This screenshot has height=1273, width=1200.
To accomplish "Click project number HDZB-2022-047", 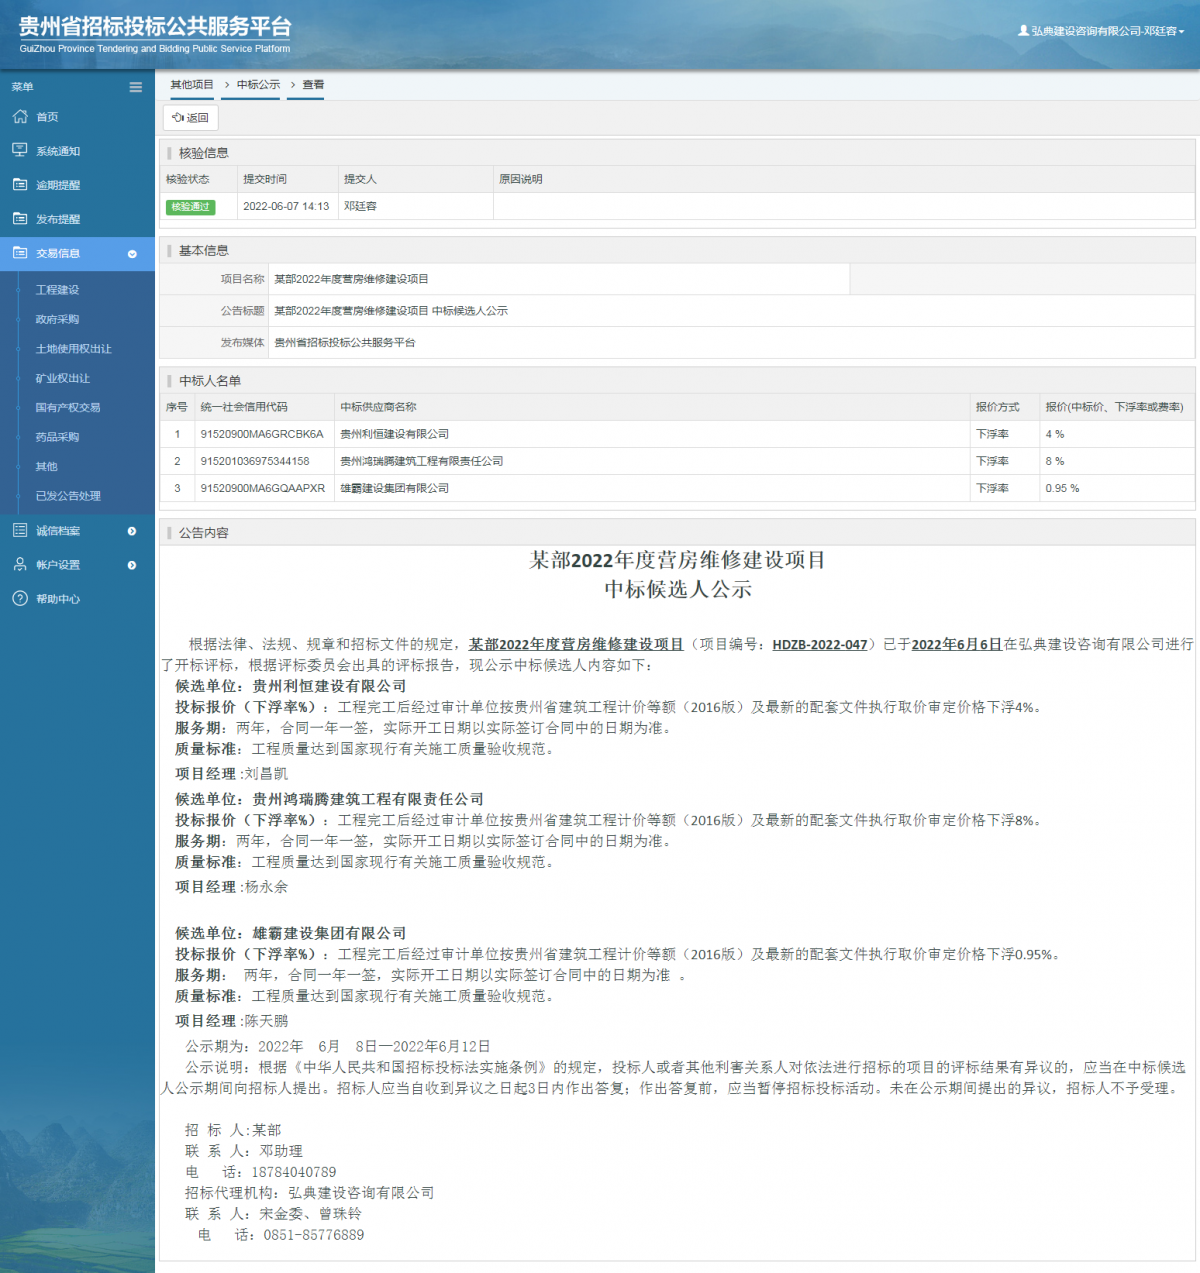I will click(x=820, y=645).
